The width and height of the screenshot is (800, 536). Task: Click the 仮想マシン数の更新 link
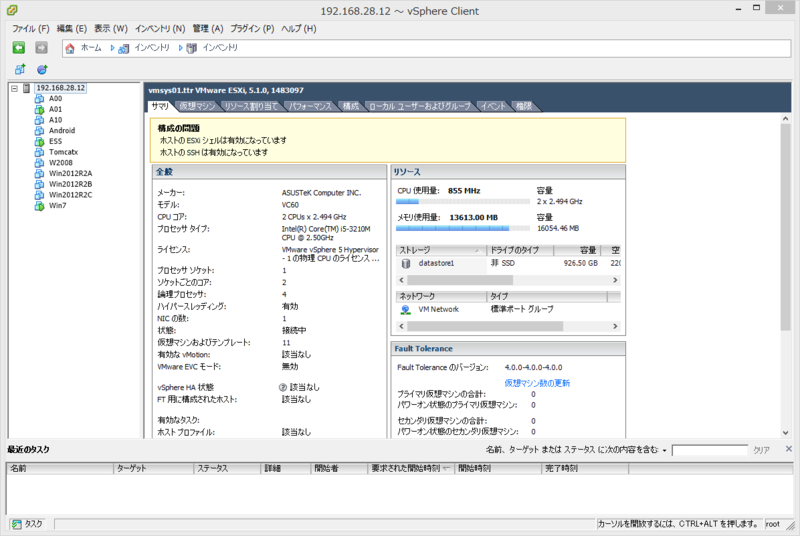[x=537, y=383]
